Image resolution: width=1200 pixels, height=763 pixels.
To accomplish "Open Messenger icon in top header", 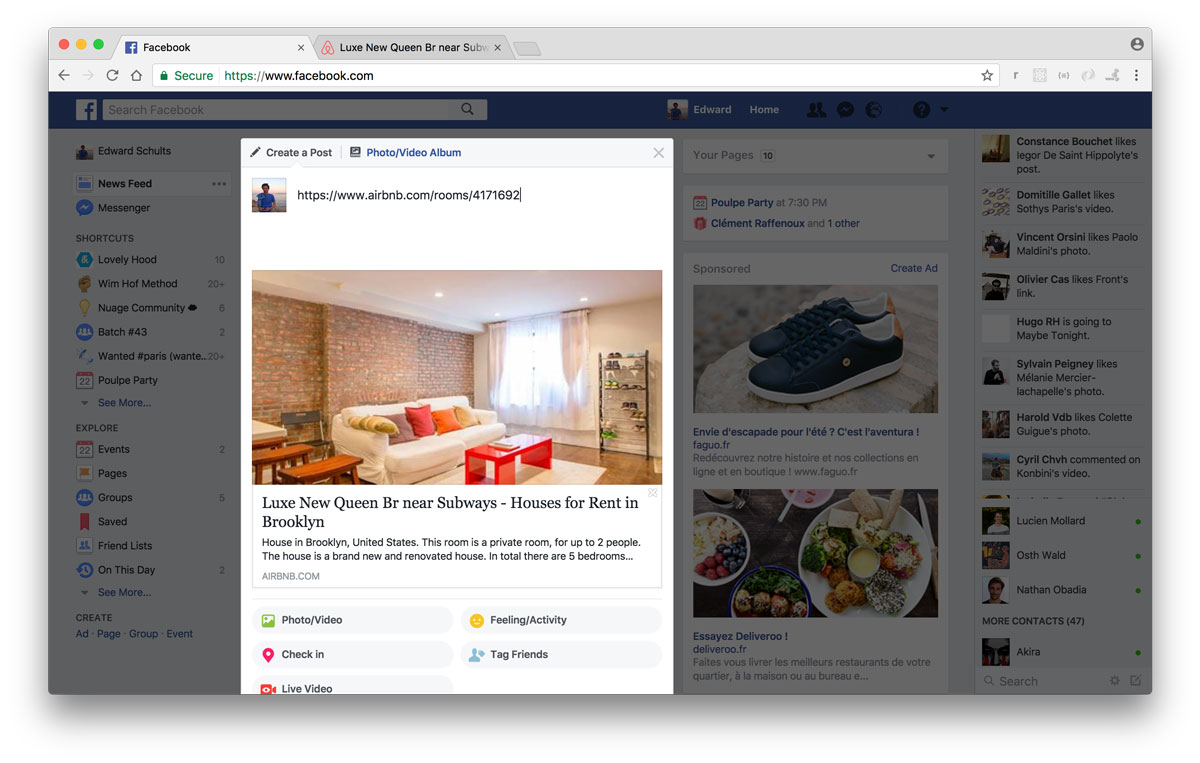I will [x=845, y=110].
